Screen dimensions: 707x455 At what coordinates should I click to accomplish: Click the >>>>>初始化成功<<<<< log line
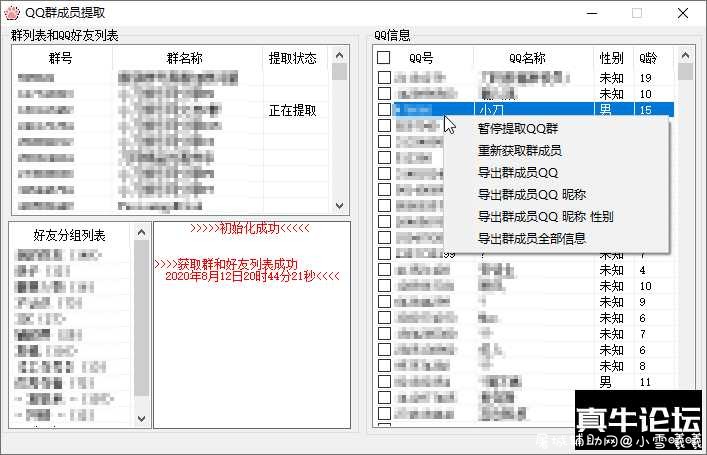(250, 228)
